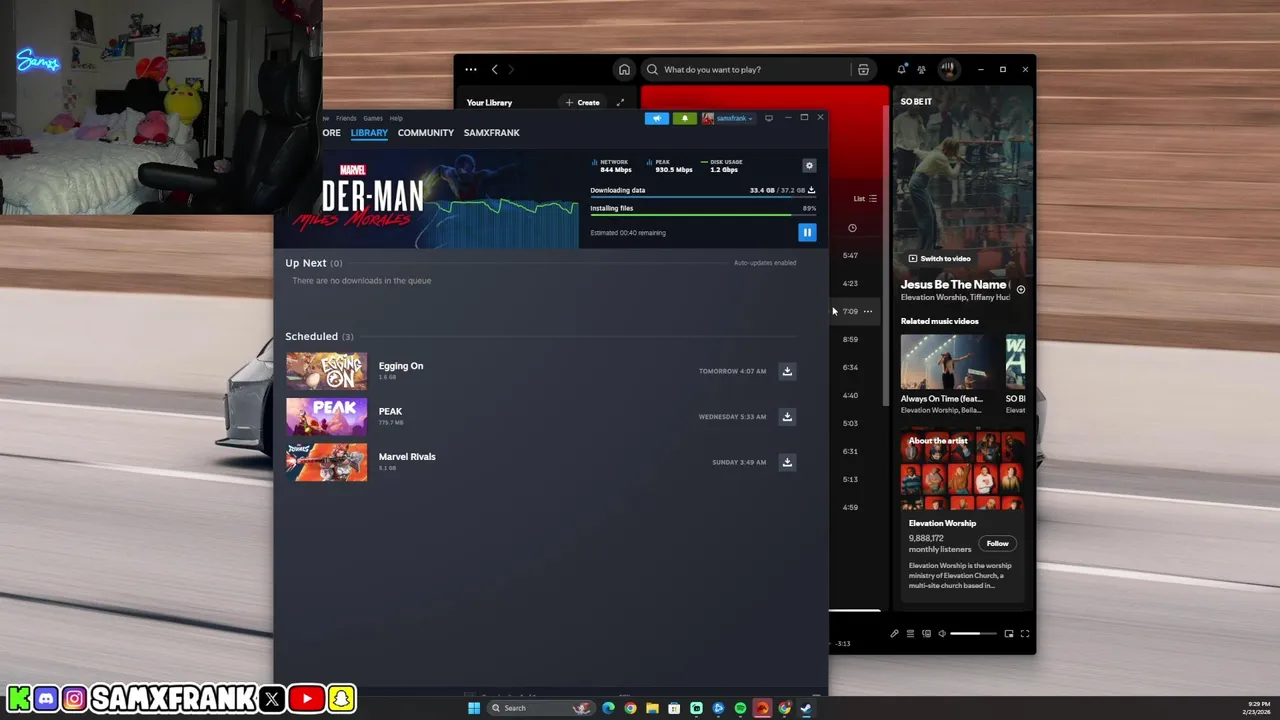Click the Egging On title text
This screenshot has height=720, width=1280.
tap(401, 366)
